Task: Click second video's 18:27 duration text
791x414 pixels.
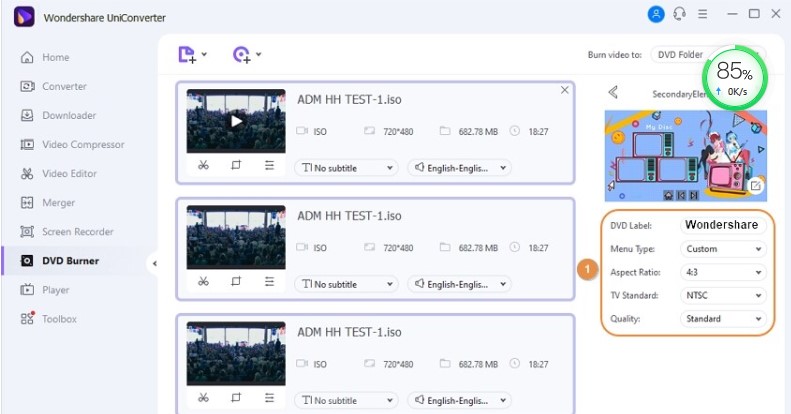Action: click(x=538, y=248)
